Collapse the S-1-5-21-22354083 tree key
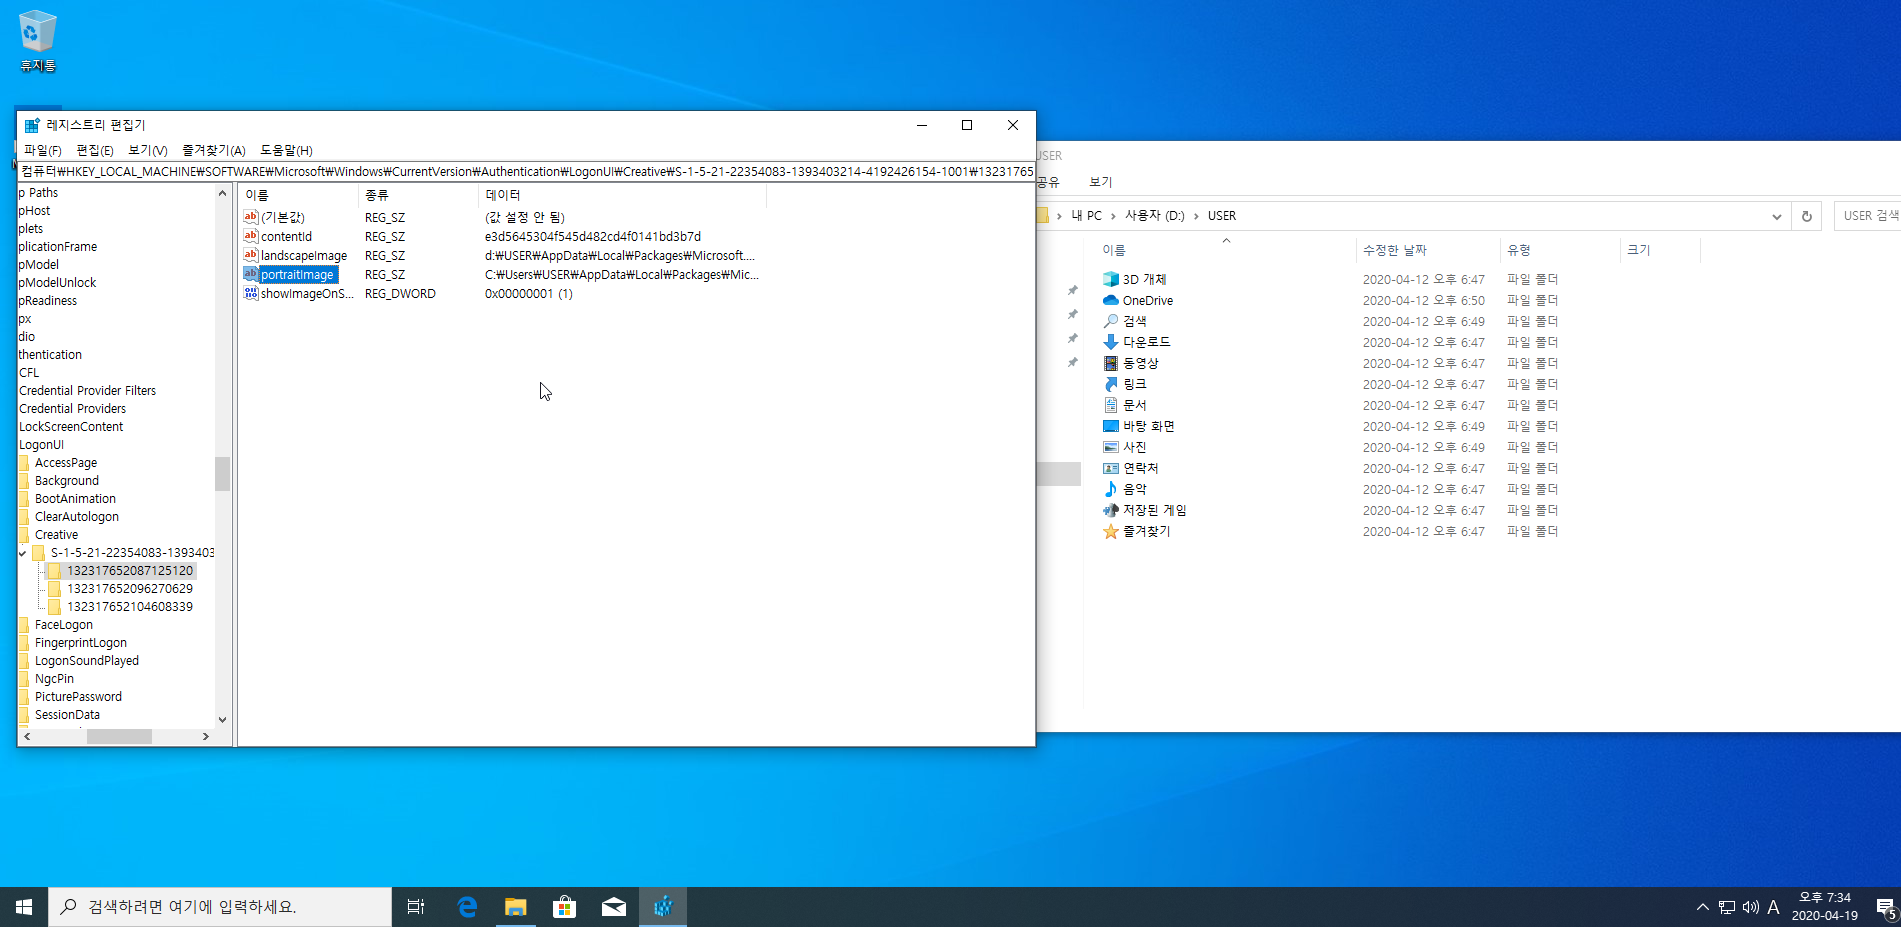 tap(23, 553)
